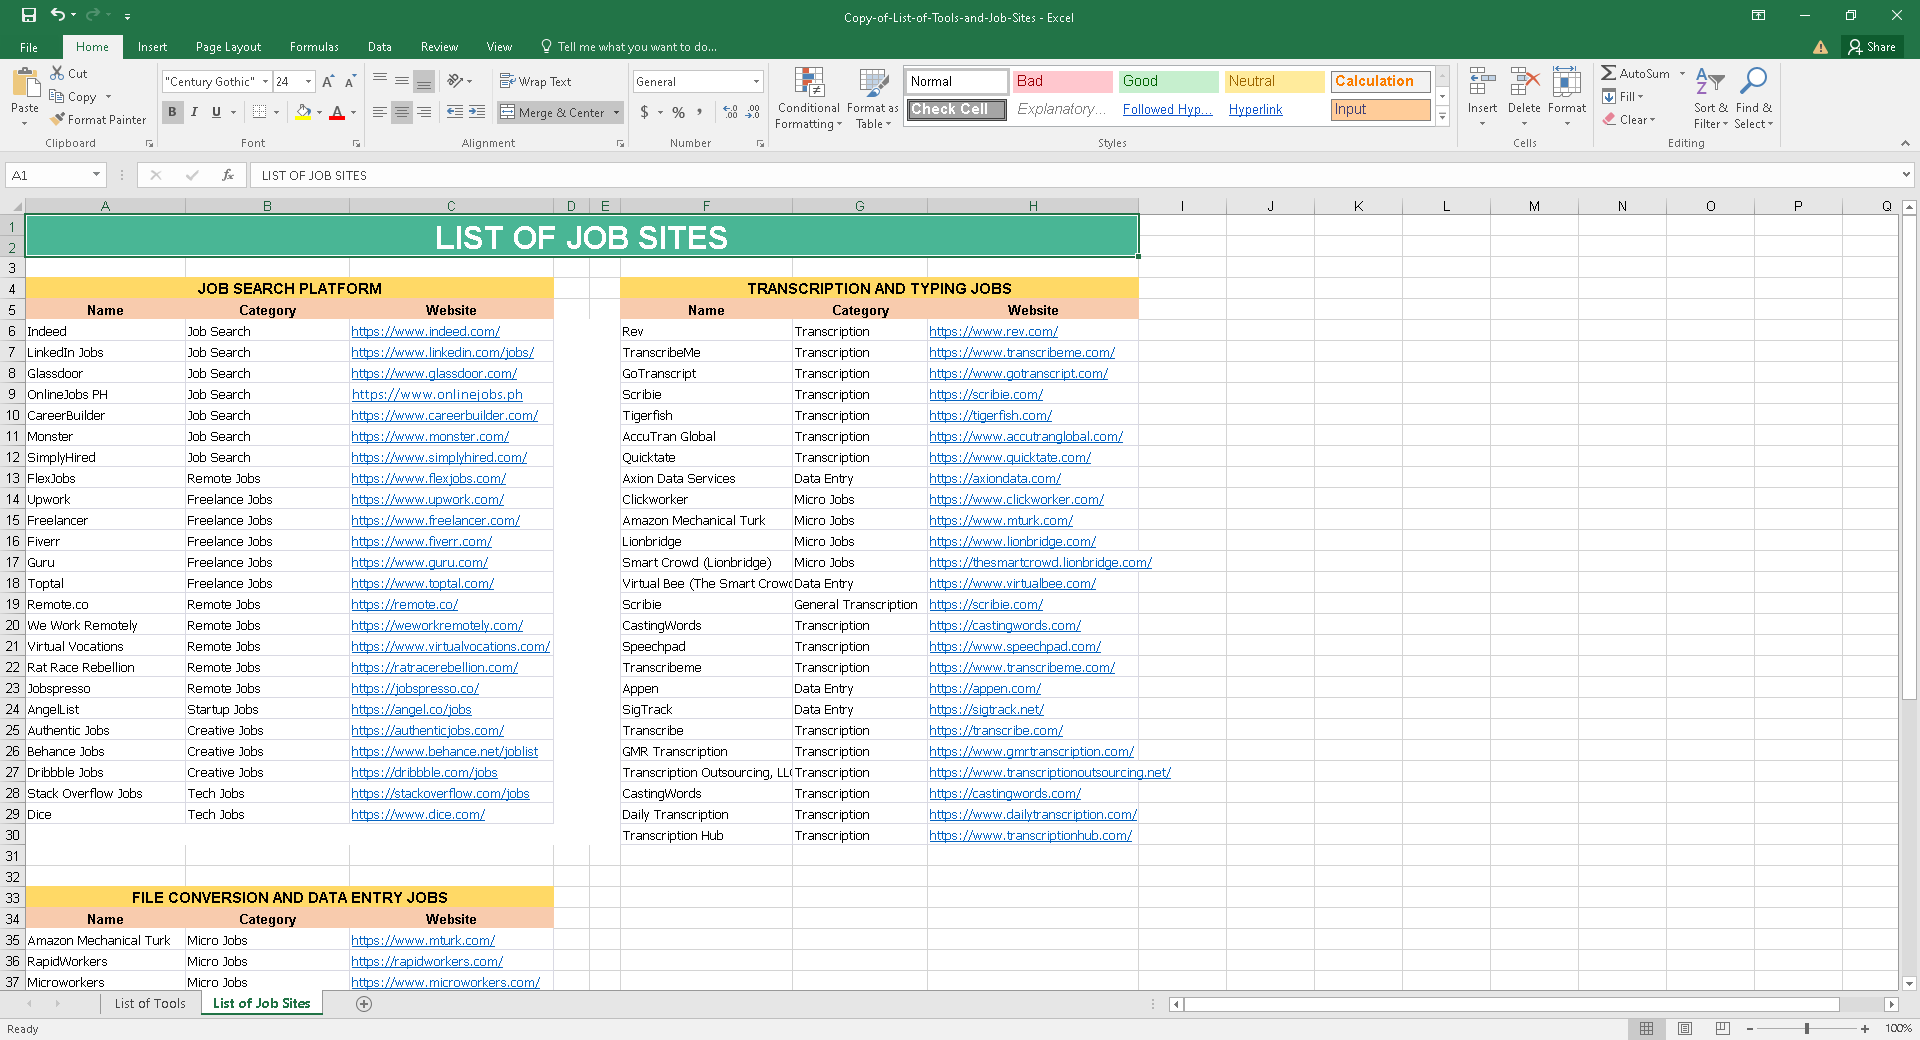This screenshot has width=1920, height=1040.
Task: Copy the selected cells
Action: 73,97
